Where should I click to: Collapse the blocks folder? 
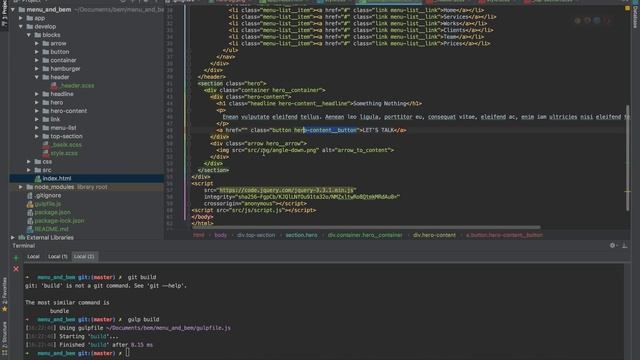pos(29,35)
